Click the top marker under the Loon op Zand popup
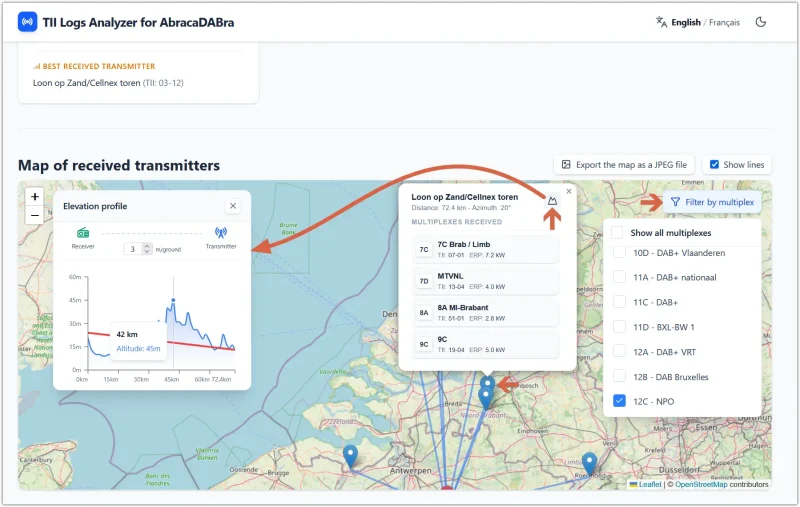 point(487,383)
